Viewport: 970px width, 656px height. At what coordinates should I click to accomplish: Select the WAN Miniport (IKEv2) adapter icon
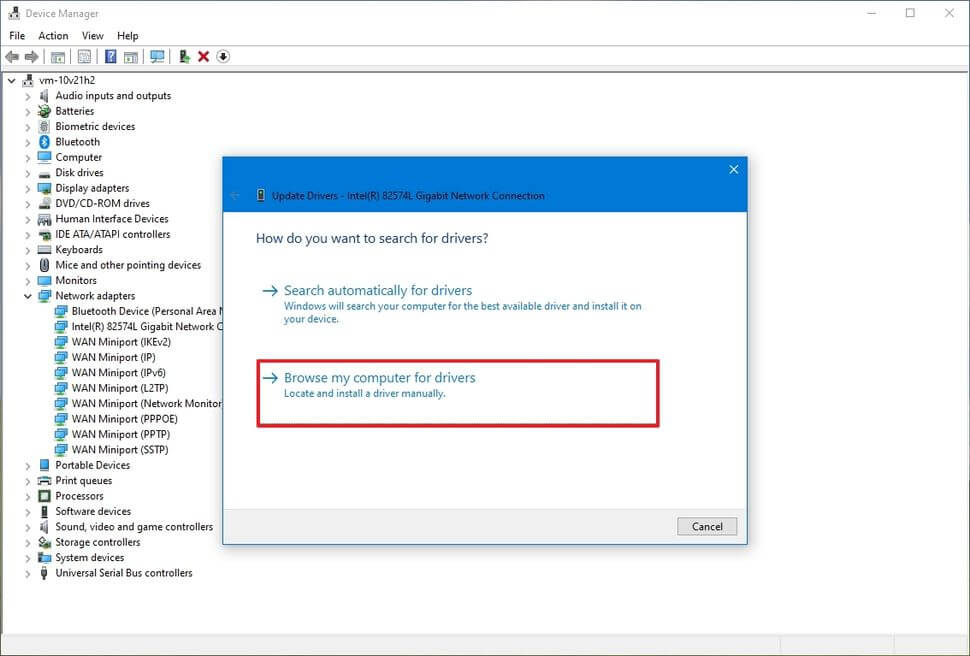[61, 342]
